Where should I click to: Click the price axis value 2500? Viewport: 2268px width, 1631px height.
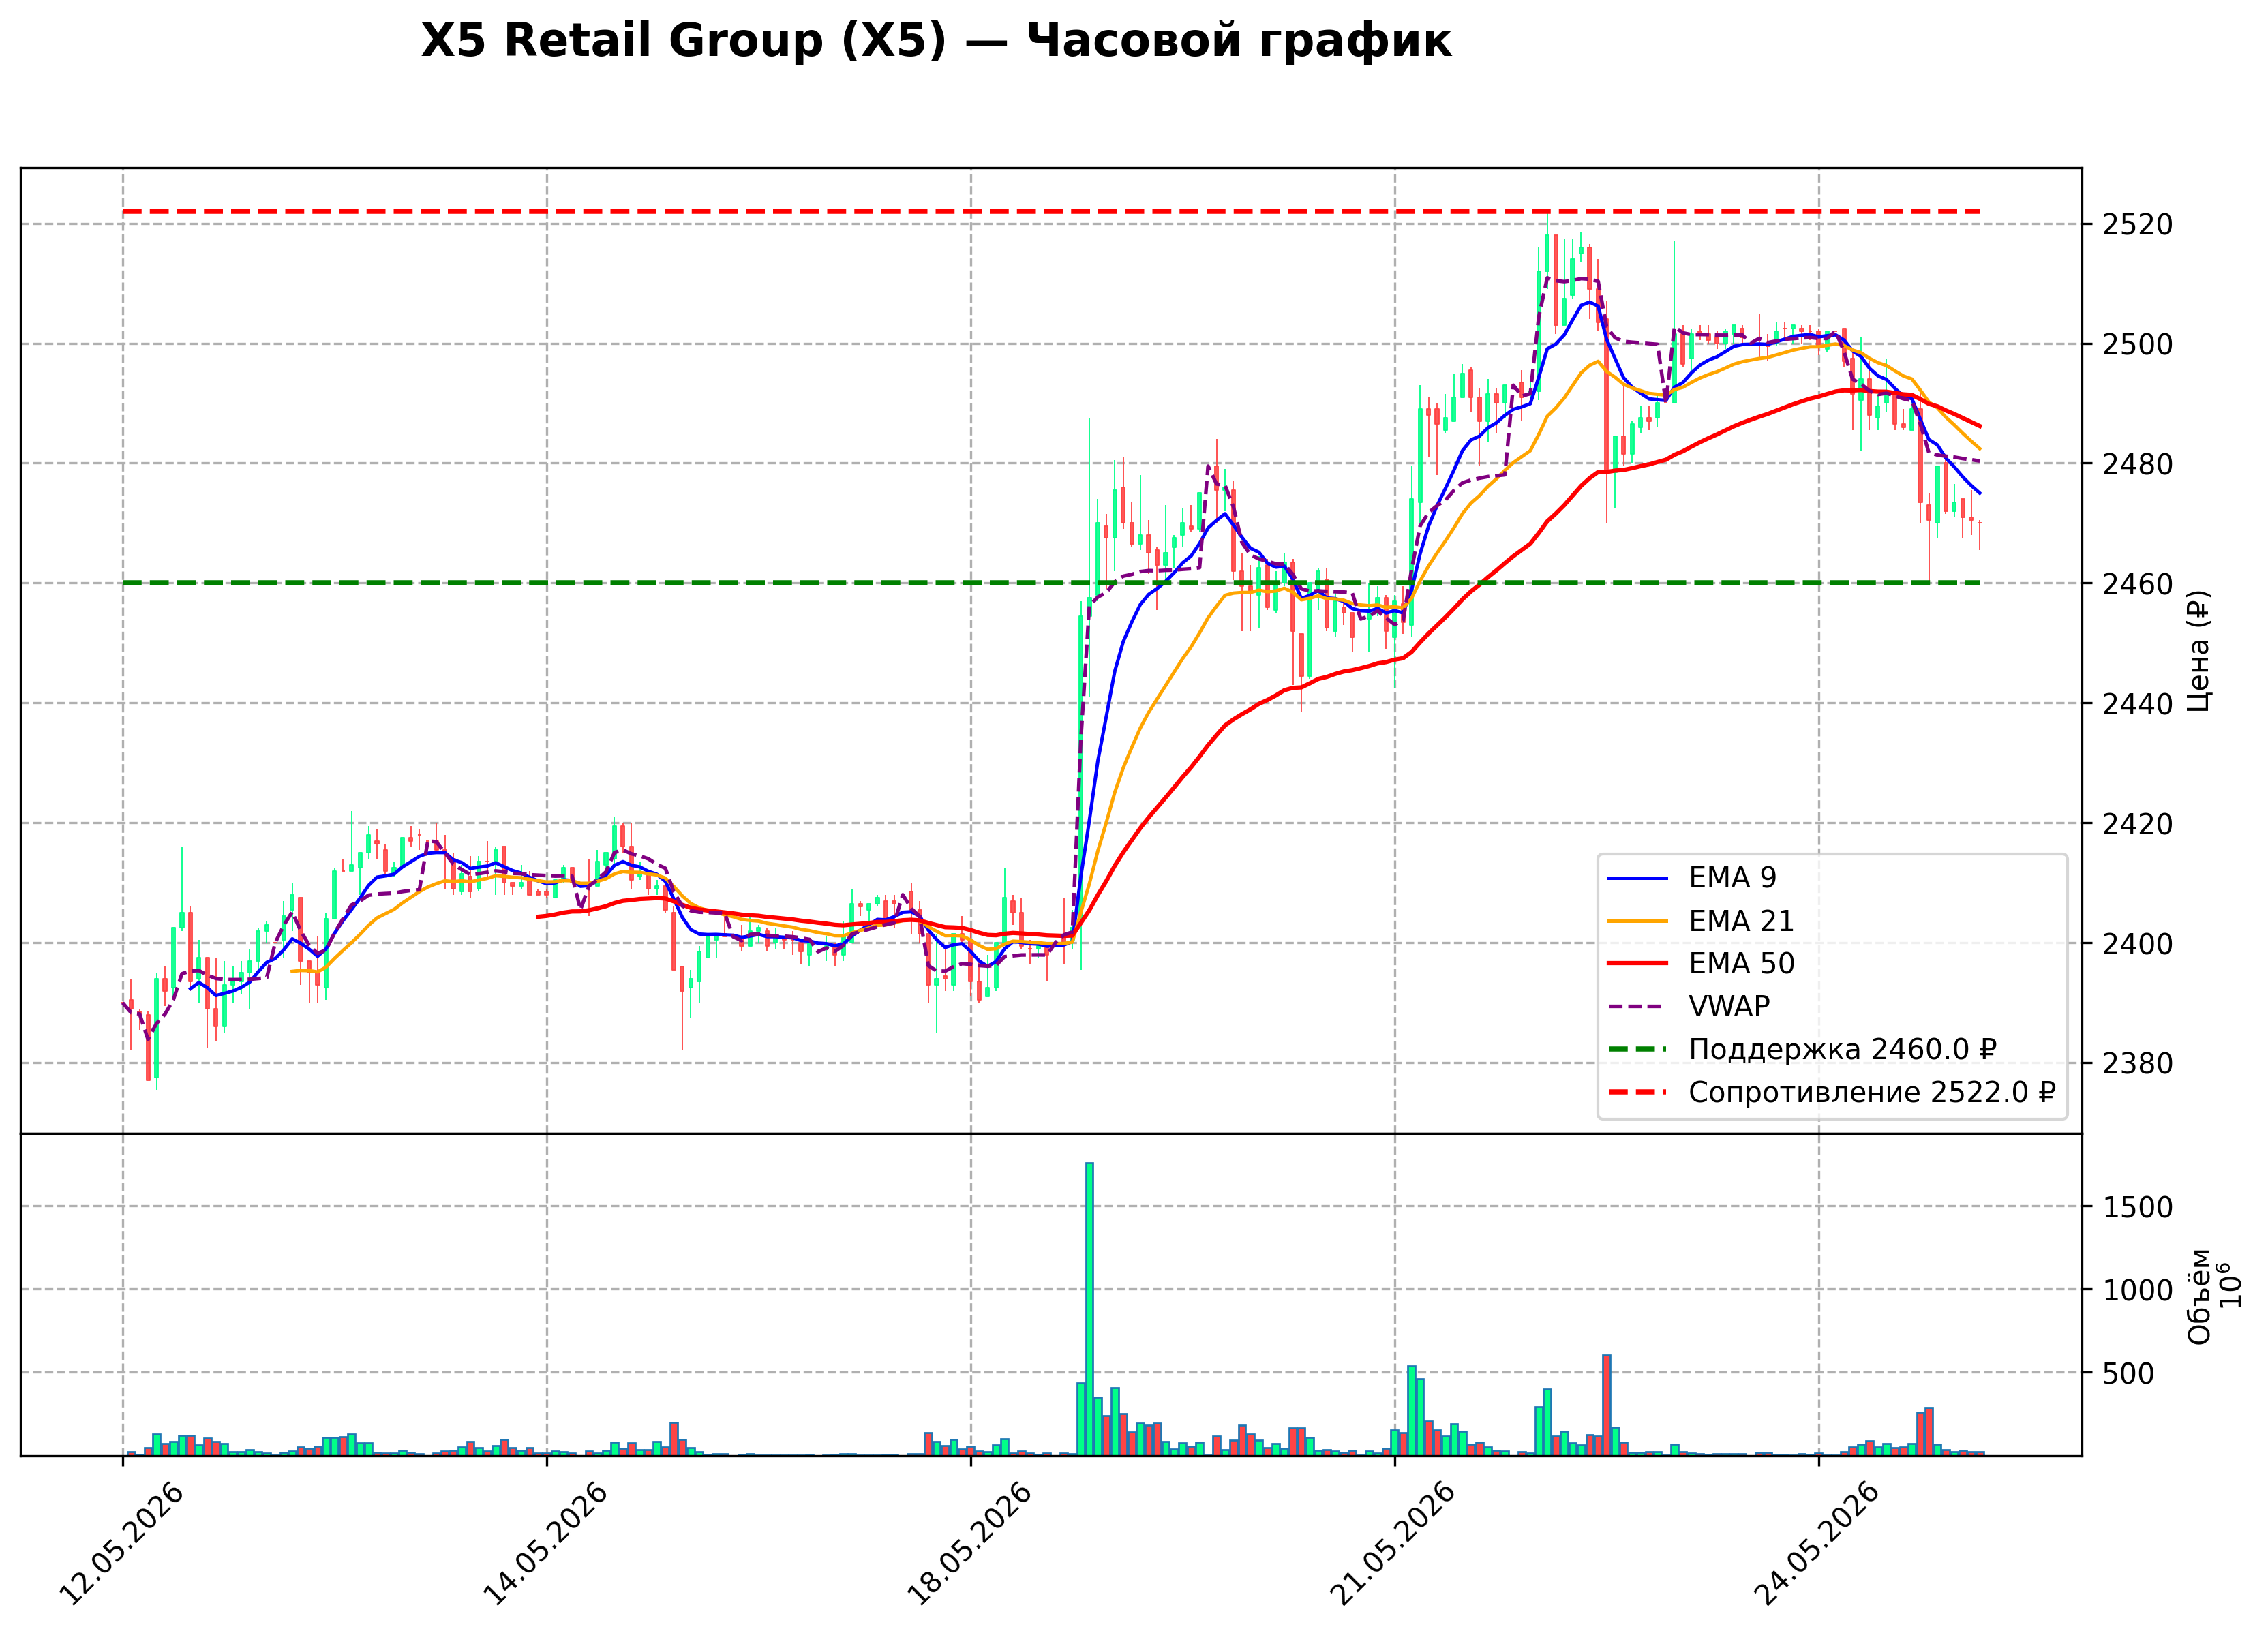pos(2138,345)
